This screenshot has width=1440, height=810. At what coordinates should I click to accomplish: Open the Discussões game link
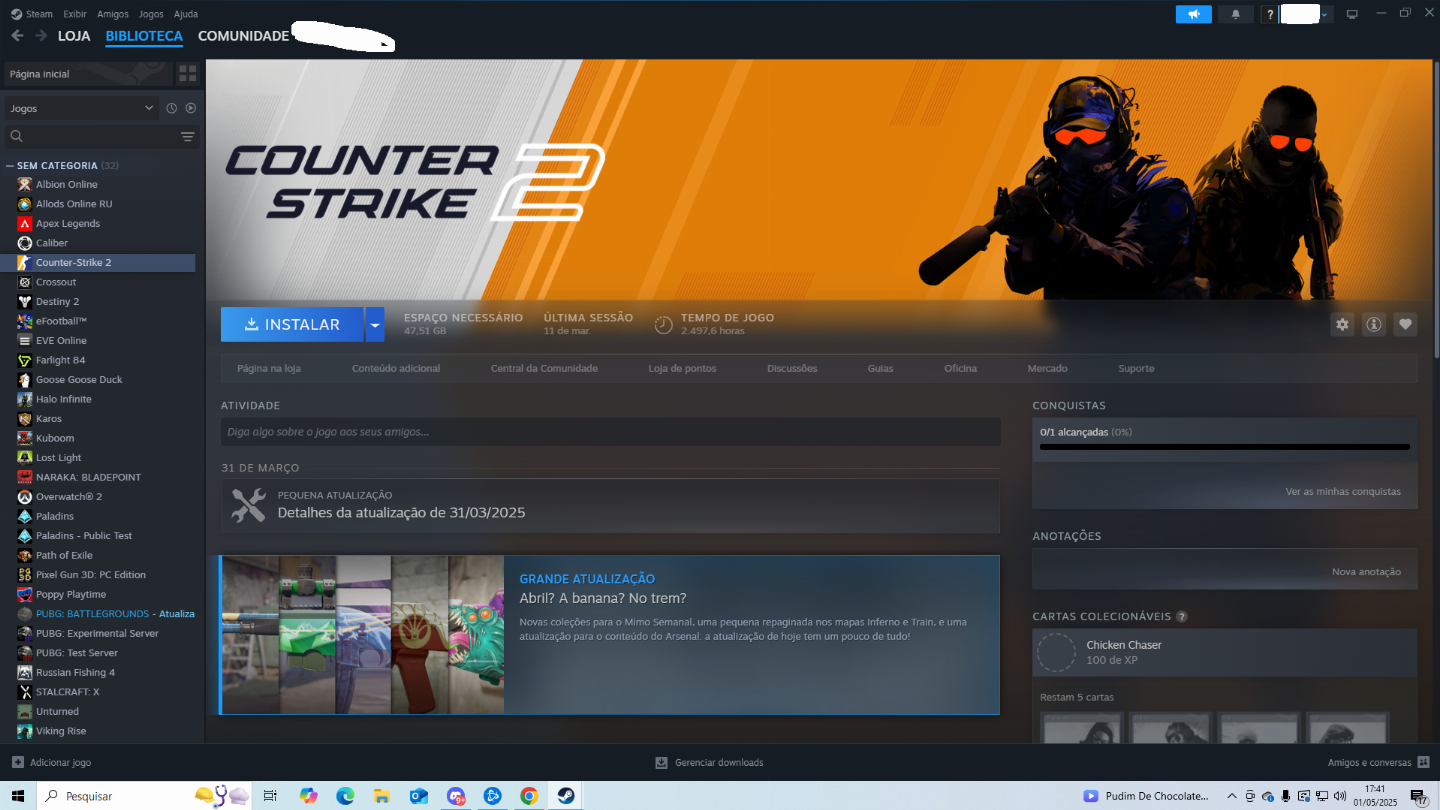point(792,369)
